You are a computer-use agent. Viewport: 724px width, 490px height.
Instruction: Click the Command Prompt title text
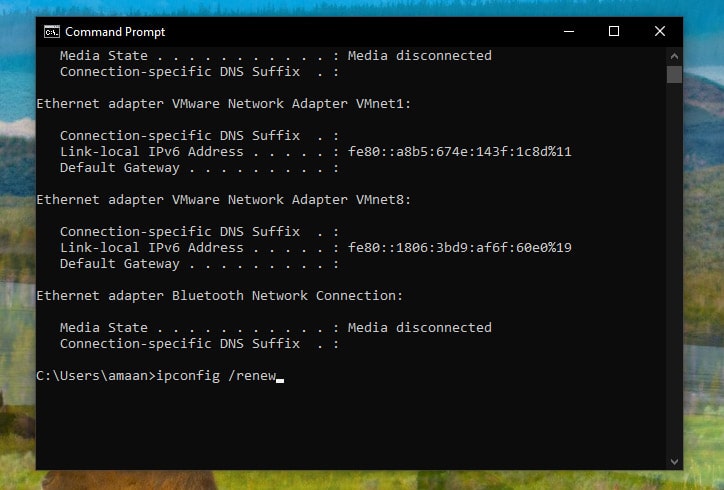(x=115, y=32)
